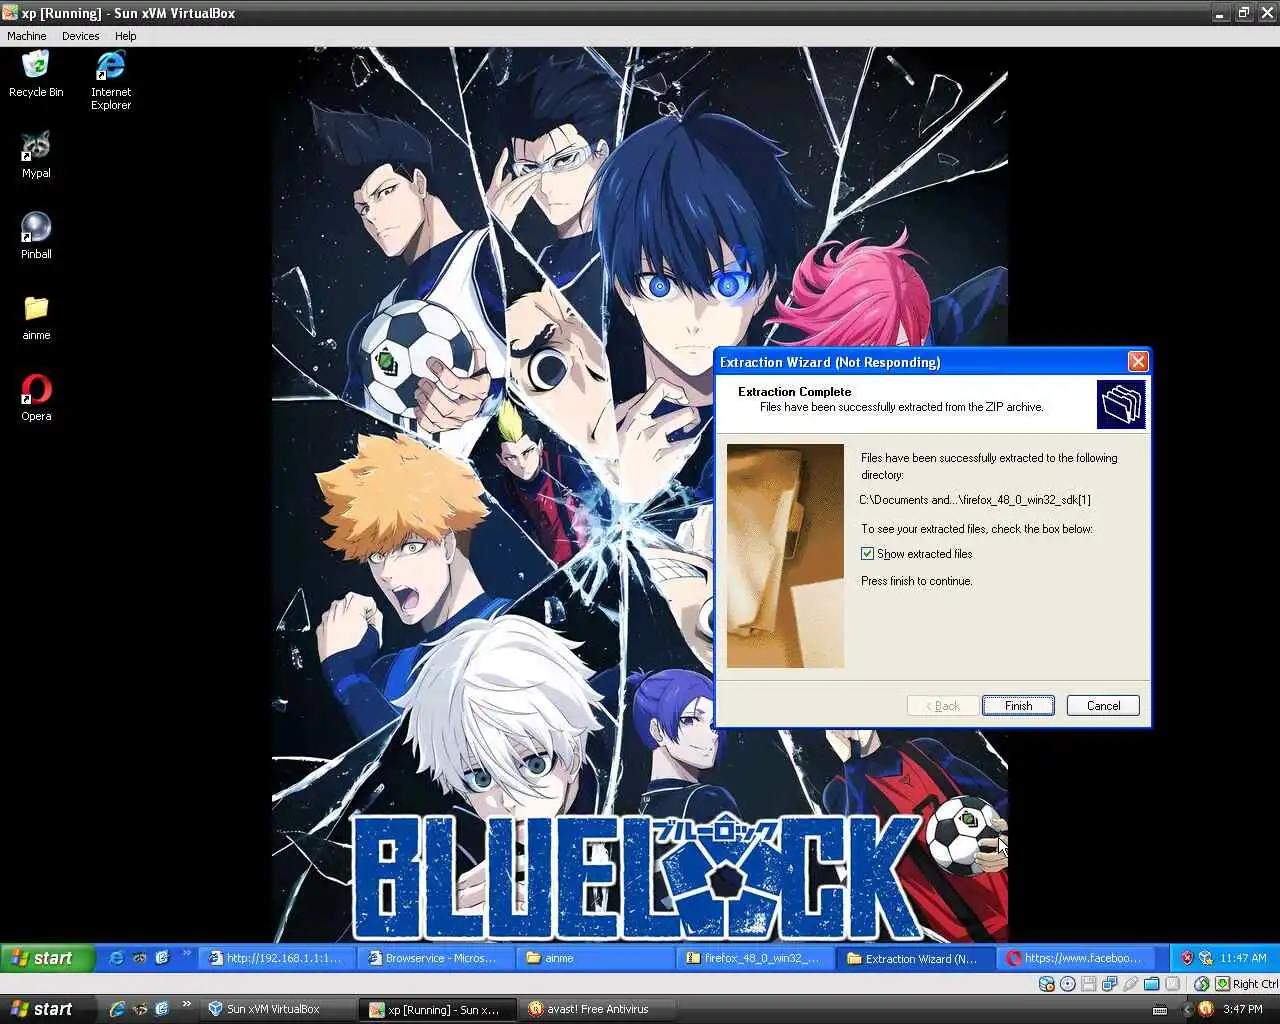Viewport: 1280px width, 1024px height.
Task: Click the host clock showing 3:47 PM
Action: [1243, 1009]
